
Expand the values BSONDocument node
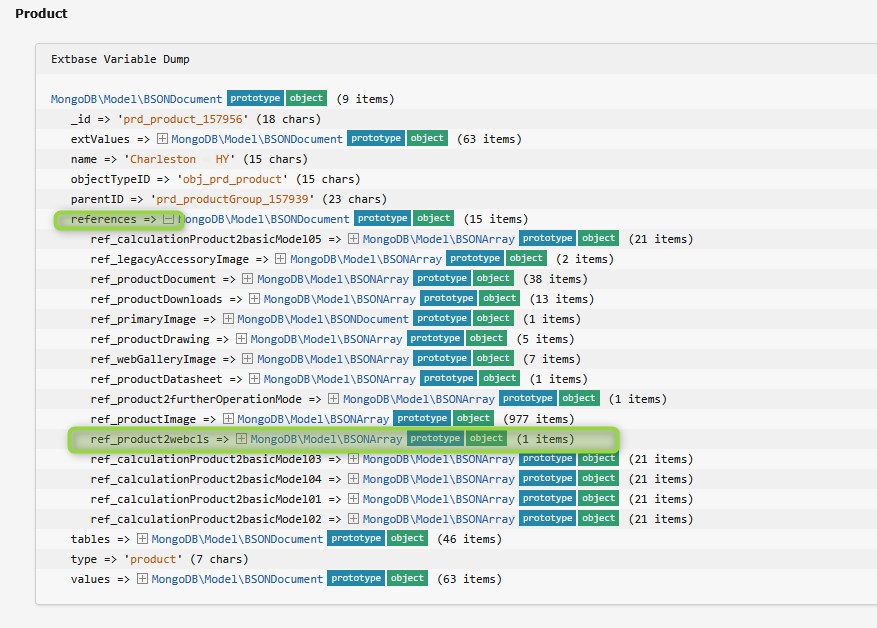pos(143,579)
